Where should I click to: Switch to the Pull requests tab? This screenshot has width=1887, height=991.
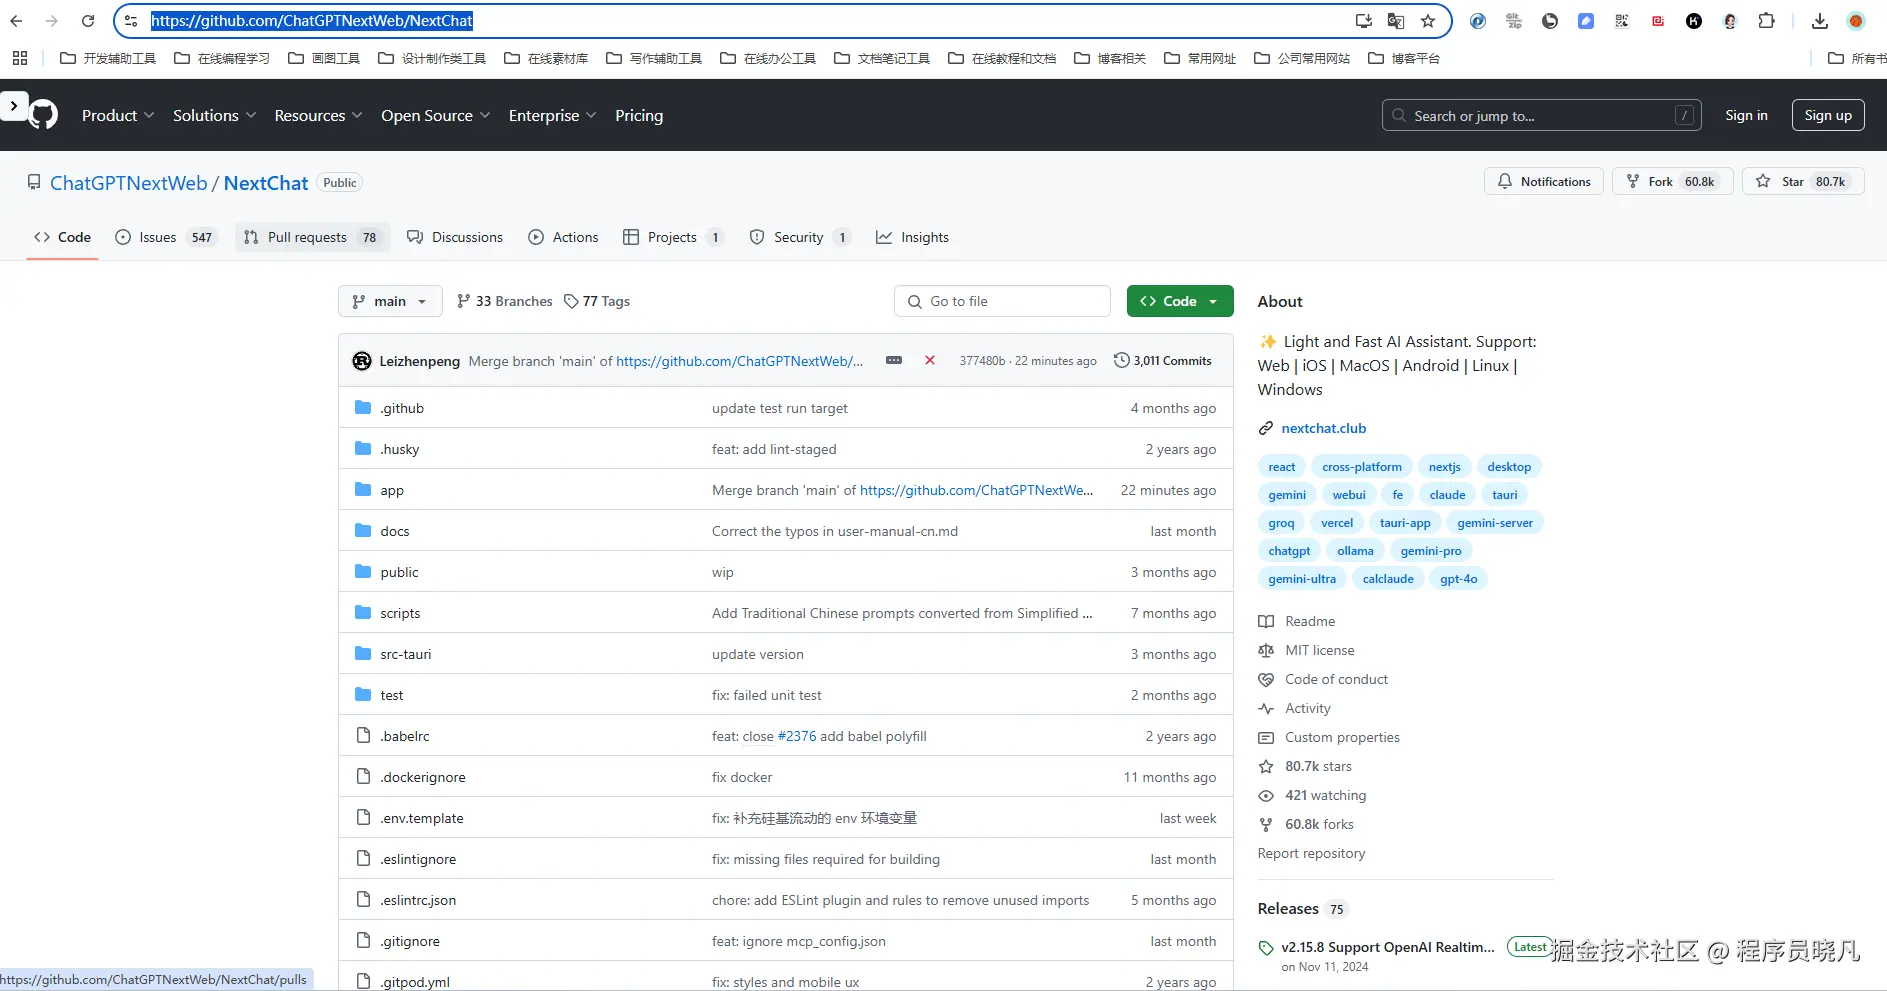(x=312, y=237)
